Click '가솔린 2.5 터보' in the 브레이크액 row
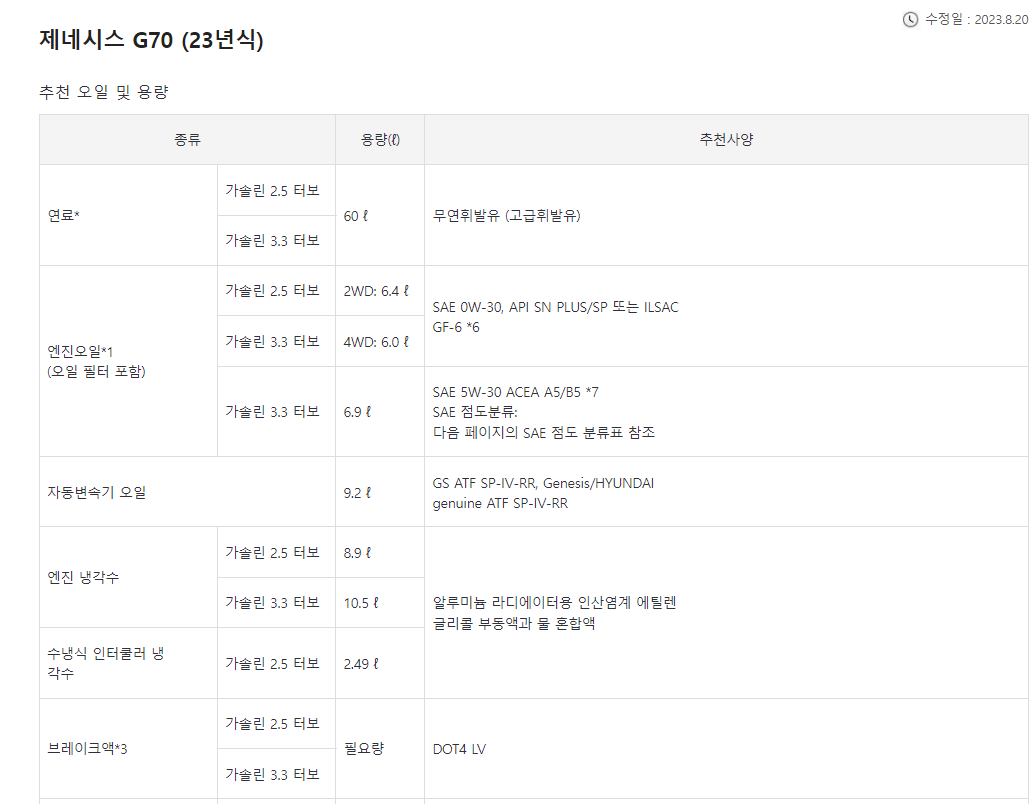The height and width of the screenshot is (804, 1030). (x=272, y=723)
